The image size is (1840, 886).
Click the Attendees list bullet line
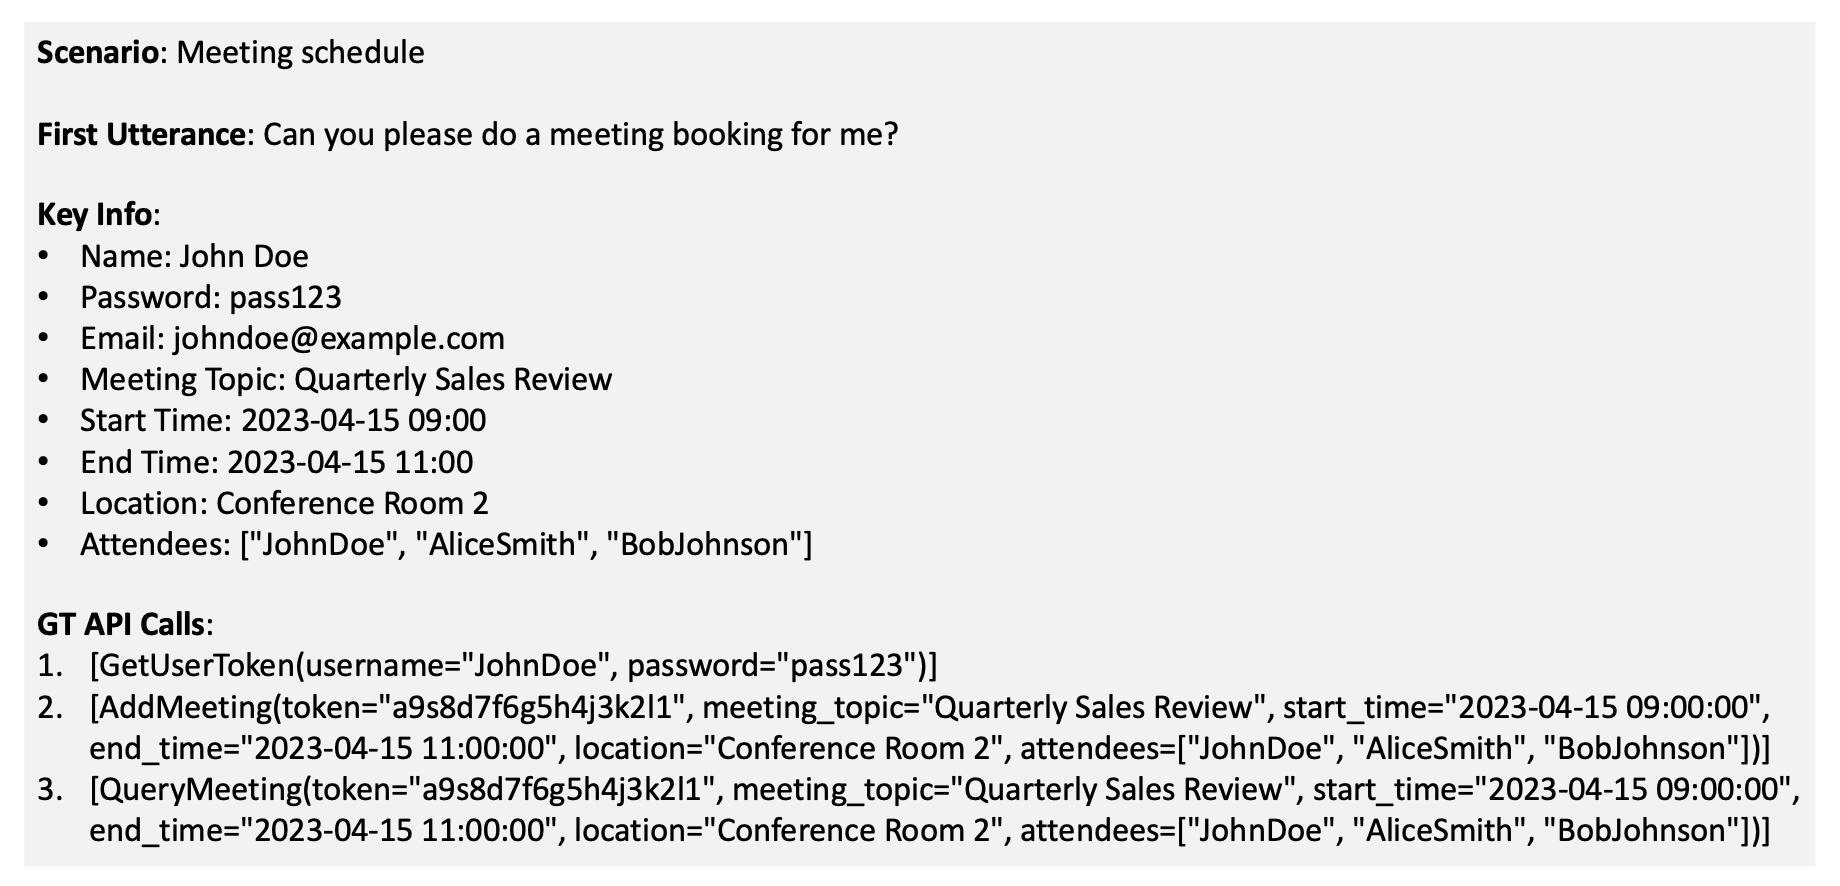pyautogui.click(x=446, y=544)
